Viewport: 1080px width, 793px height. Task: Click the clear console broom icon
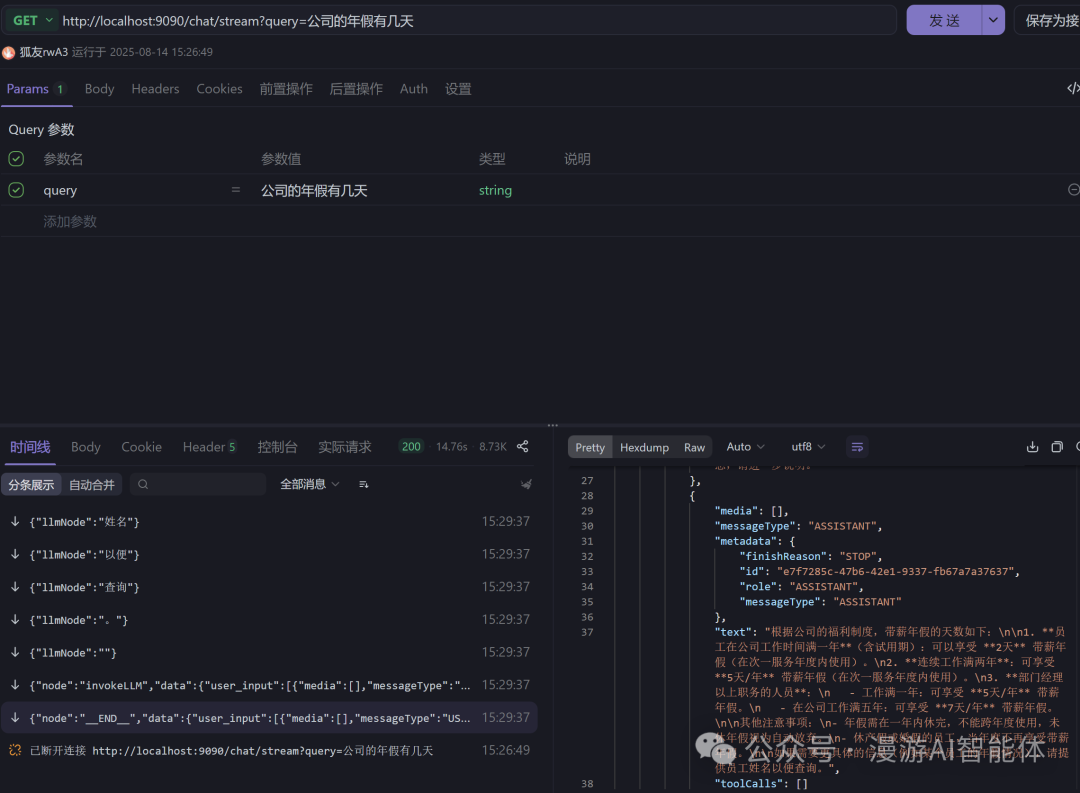(x=527, y=484)
